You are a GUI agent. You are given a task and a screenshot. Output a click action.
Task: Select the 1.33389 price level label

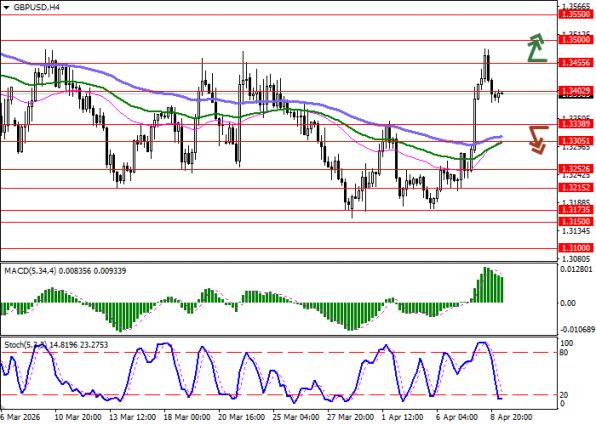[576, 124]
